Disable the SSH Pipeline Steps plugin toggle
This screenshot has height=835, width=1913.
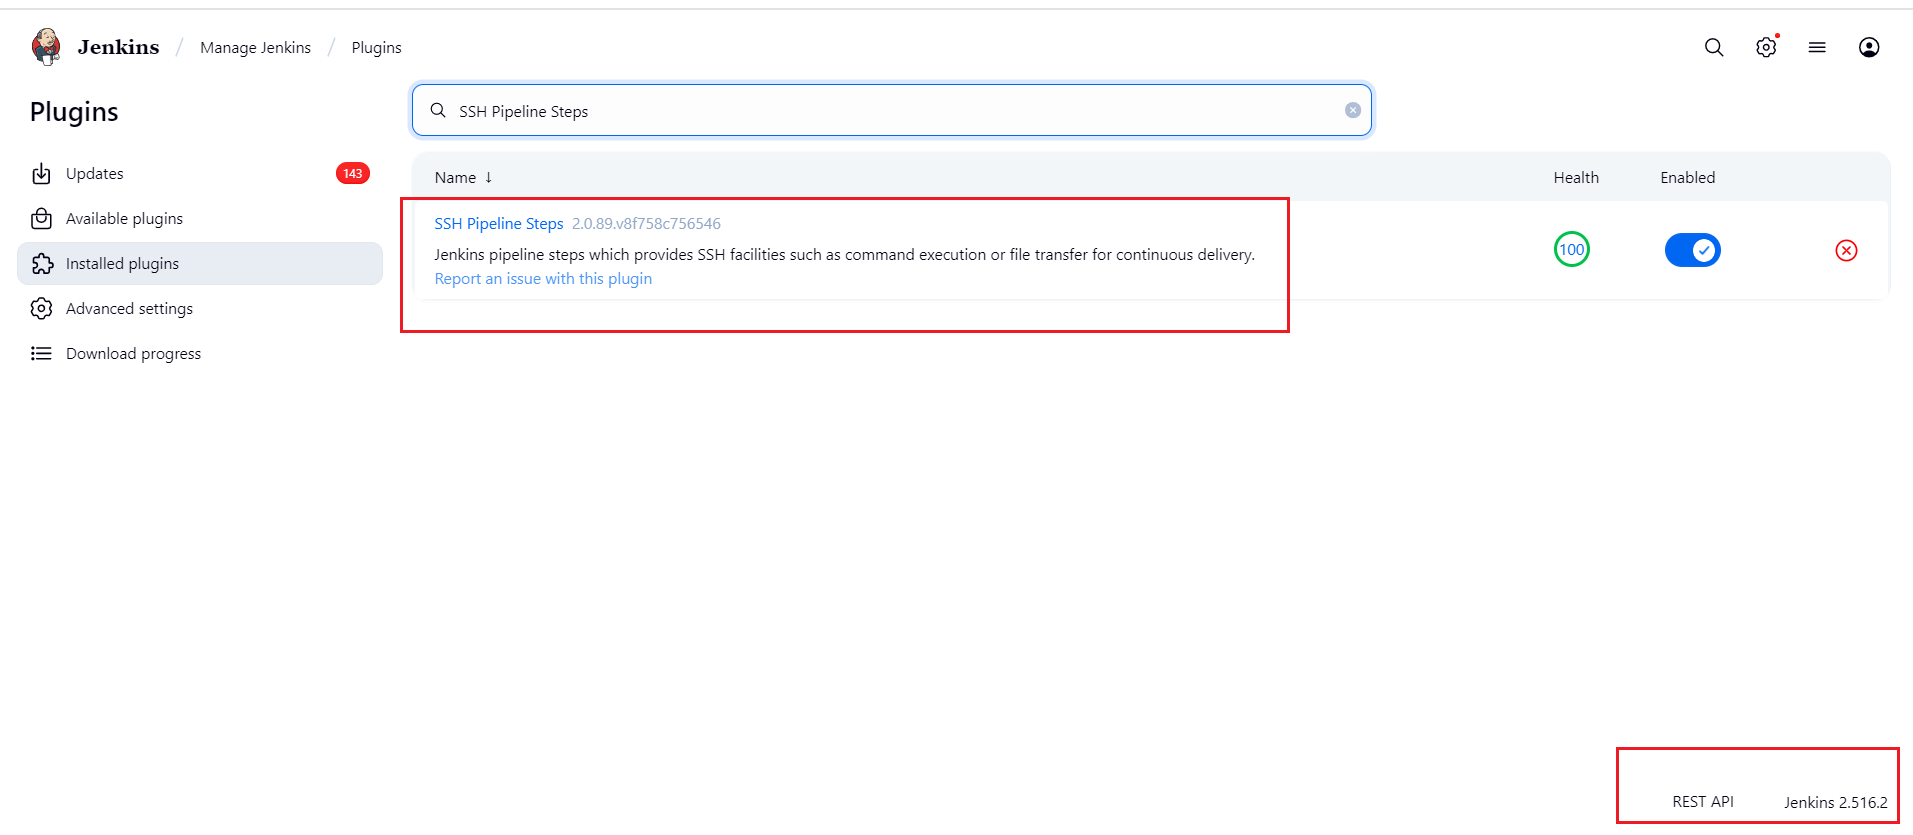(x=1692, y=250)
